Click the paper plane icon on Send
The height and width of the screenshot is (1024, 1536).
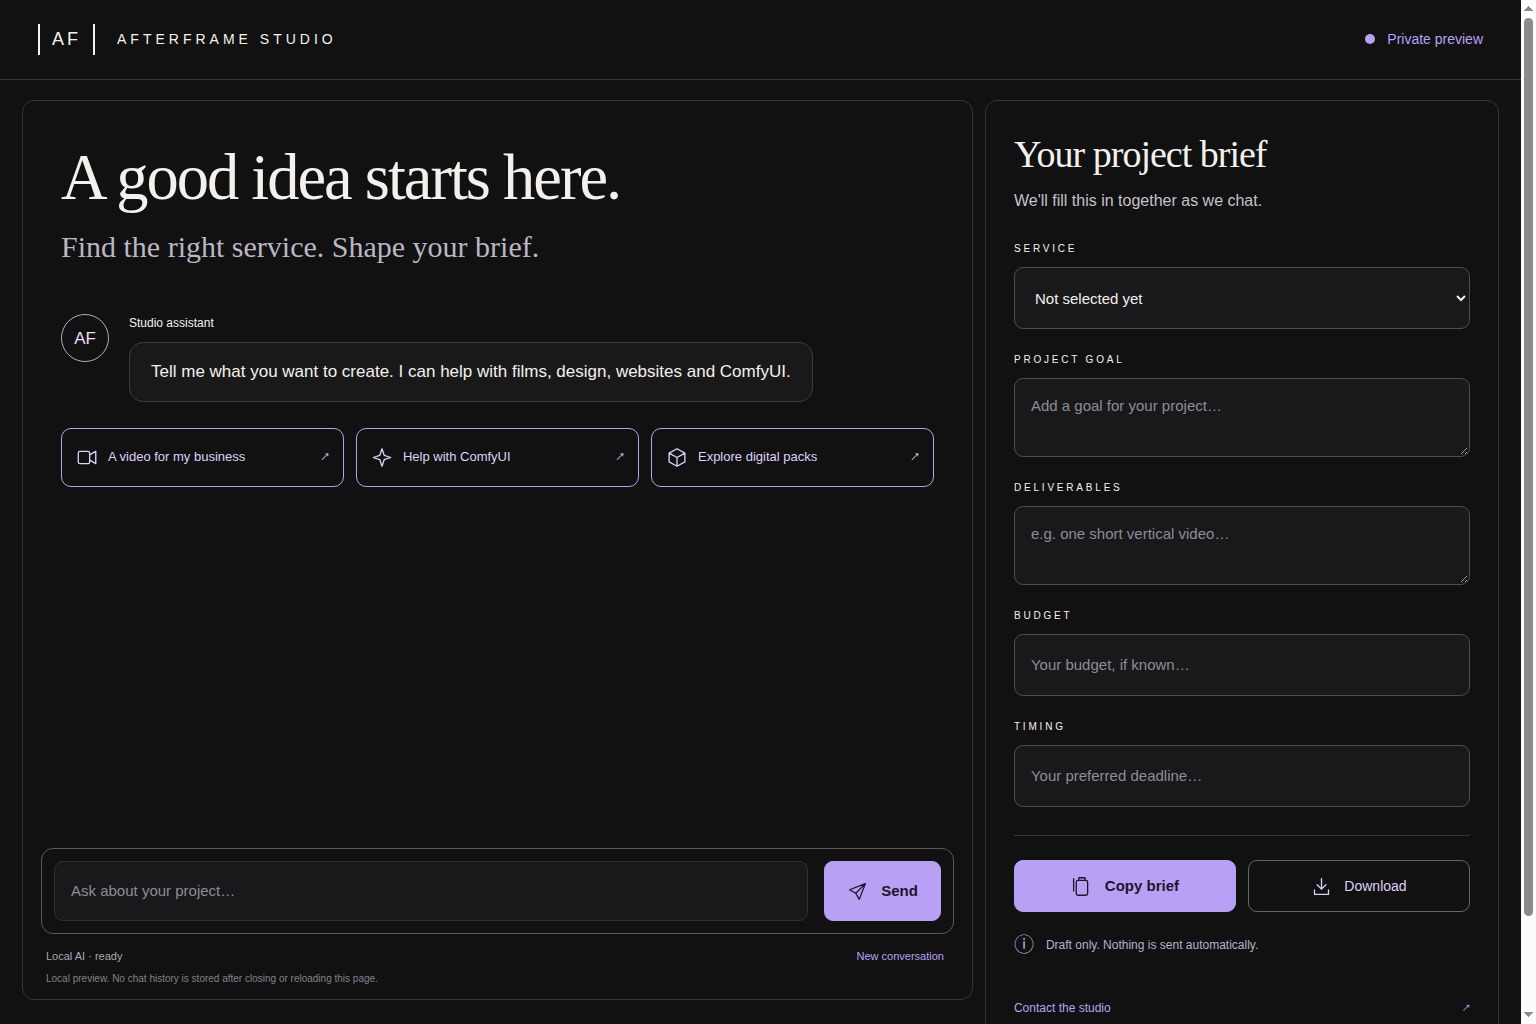(858, 891)
